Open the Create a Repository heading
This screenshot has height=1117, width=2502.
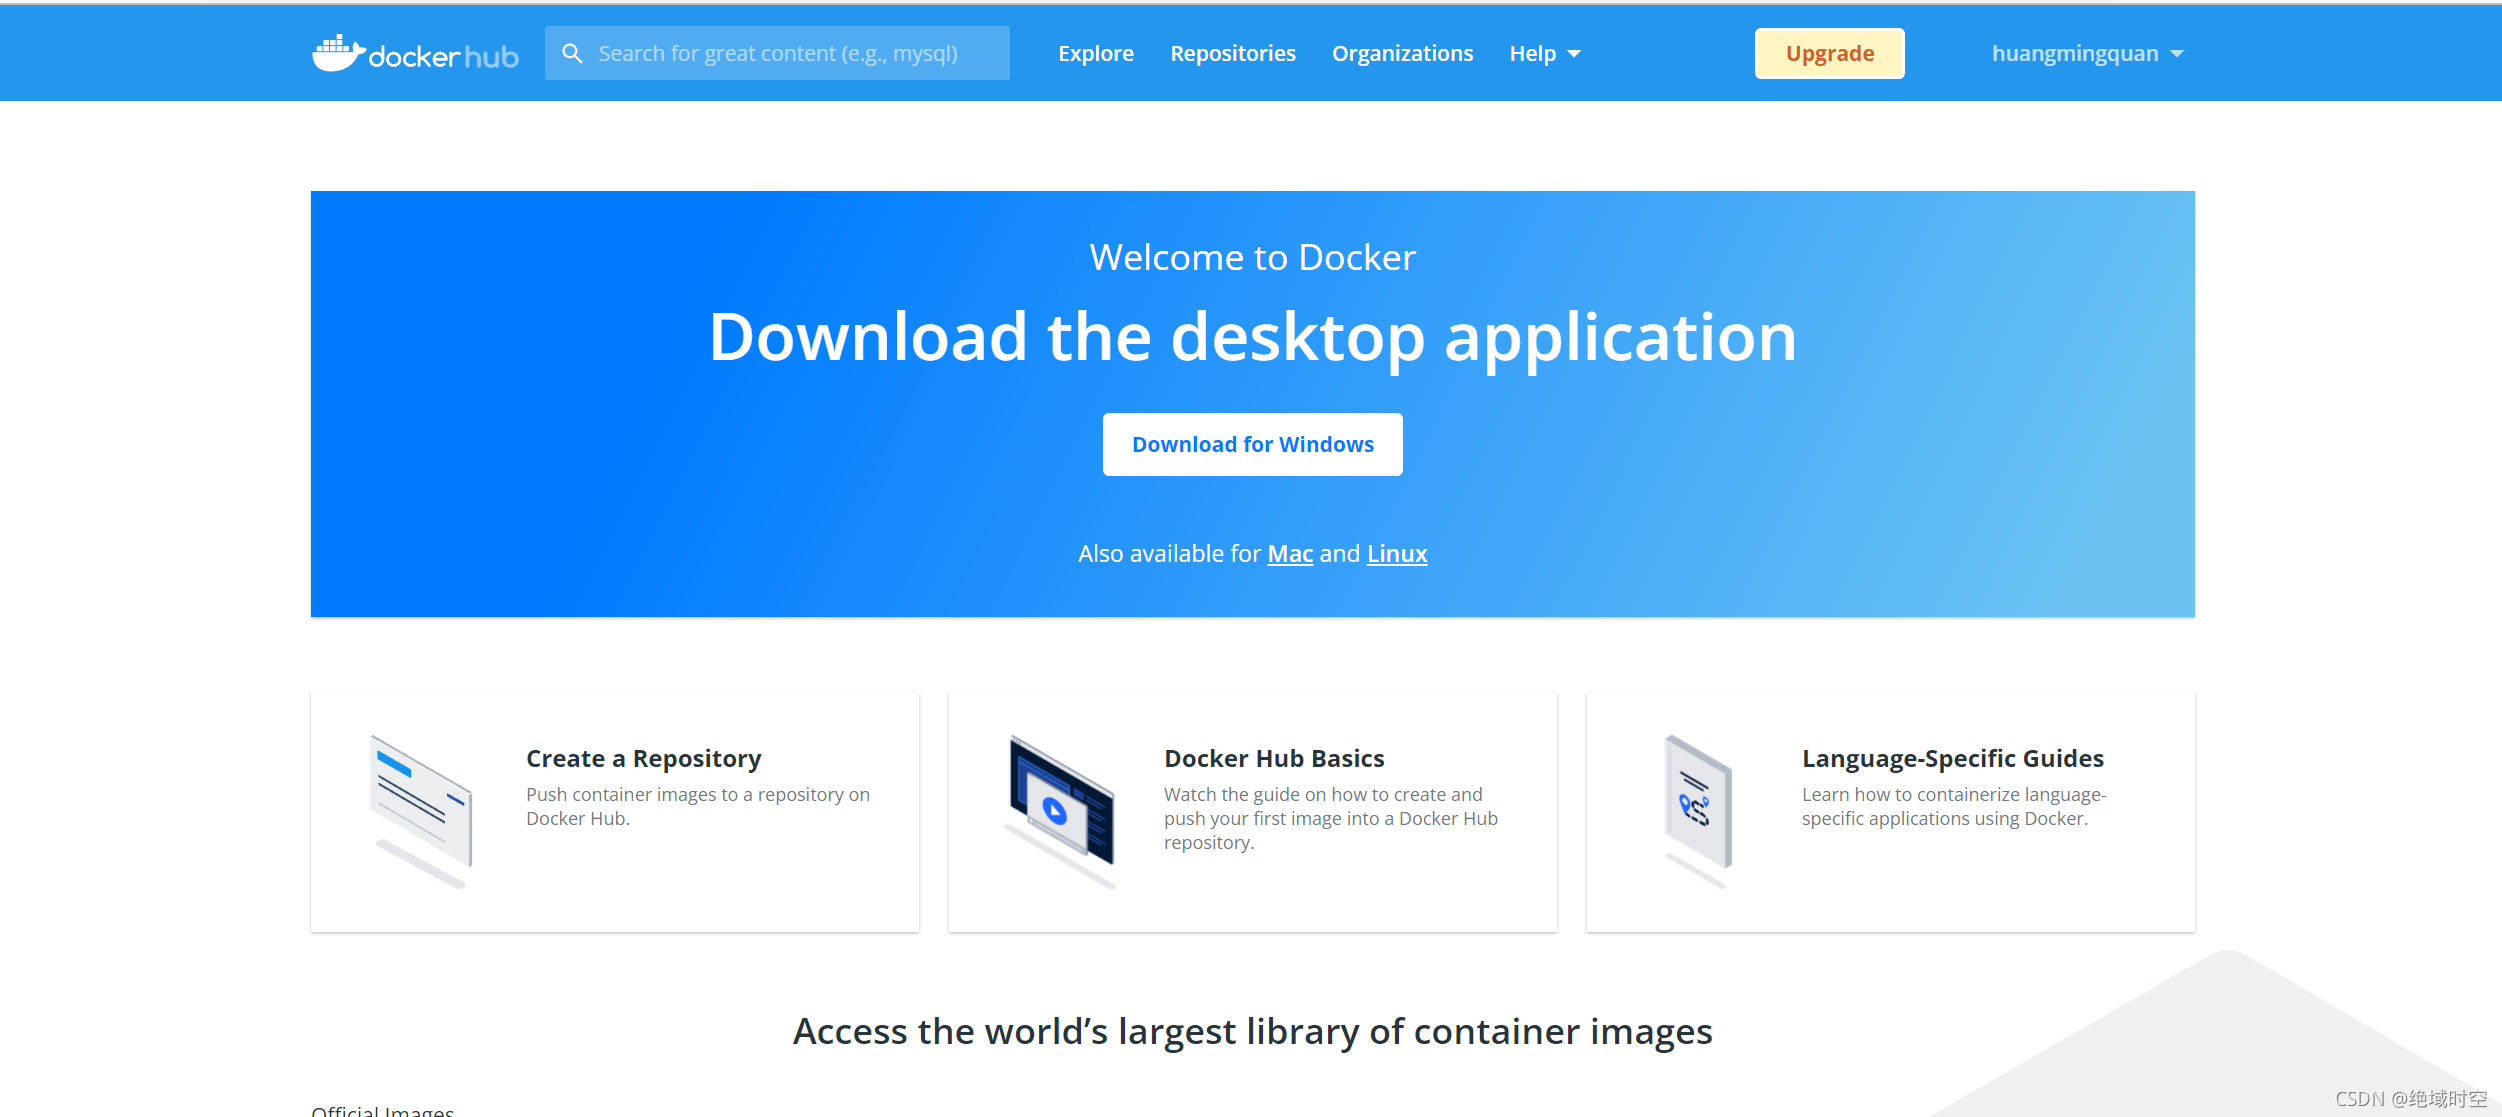click(x=643, y=758)
